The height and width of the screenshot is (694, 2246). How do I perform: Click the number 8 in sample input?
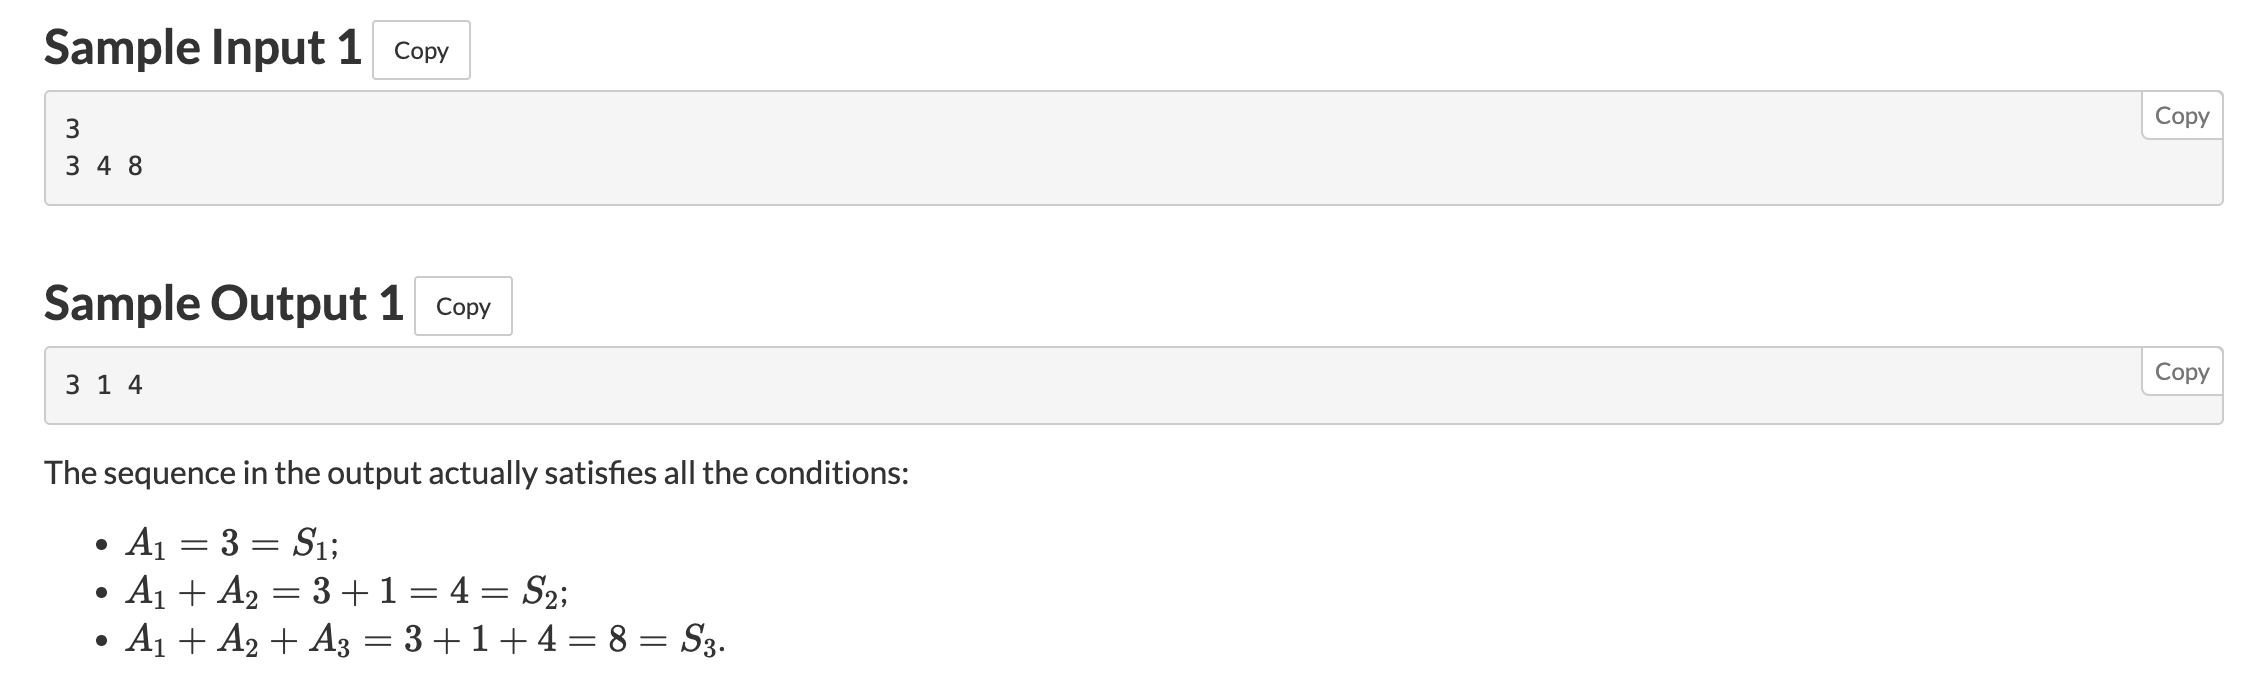(136, 166)
